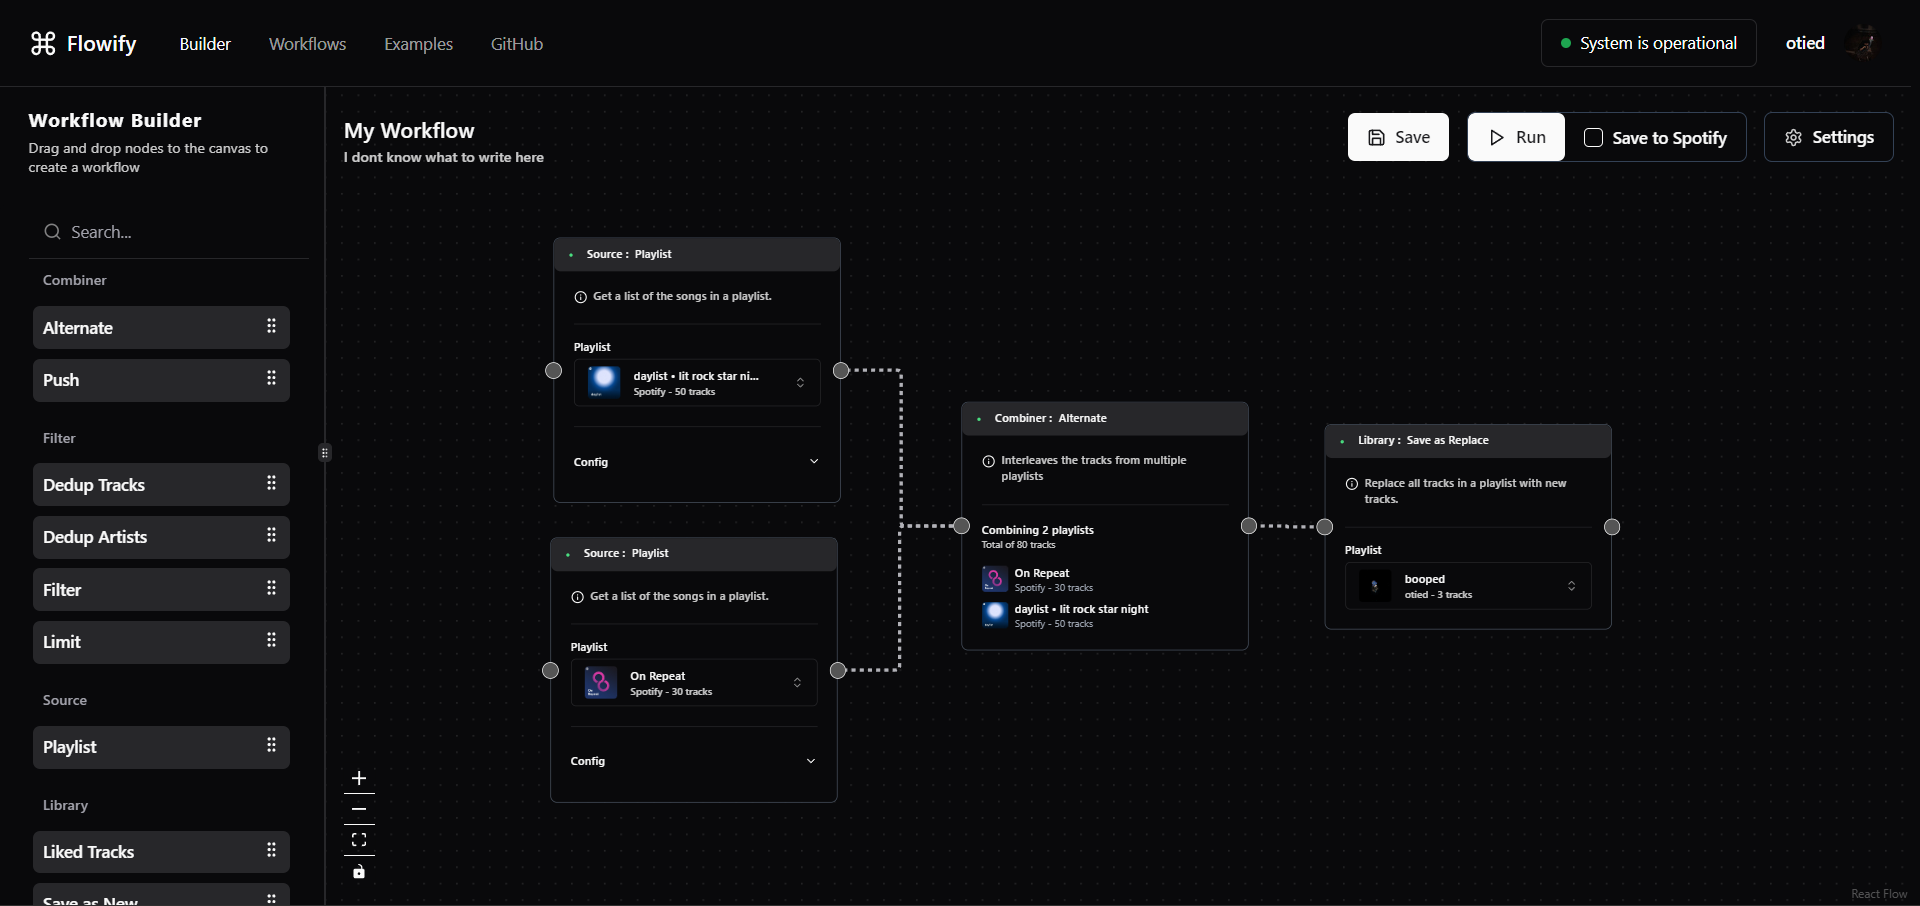Select the Limit filter node

tap(161, 642)
